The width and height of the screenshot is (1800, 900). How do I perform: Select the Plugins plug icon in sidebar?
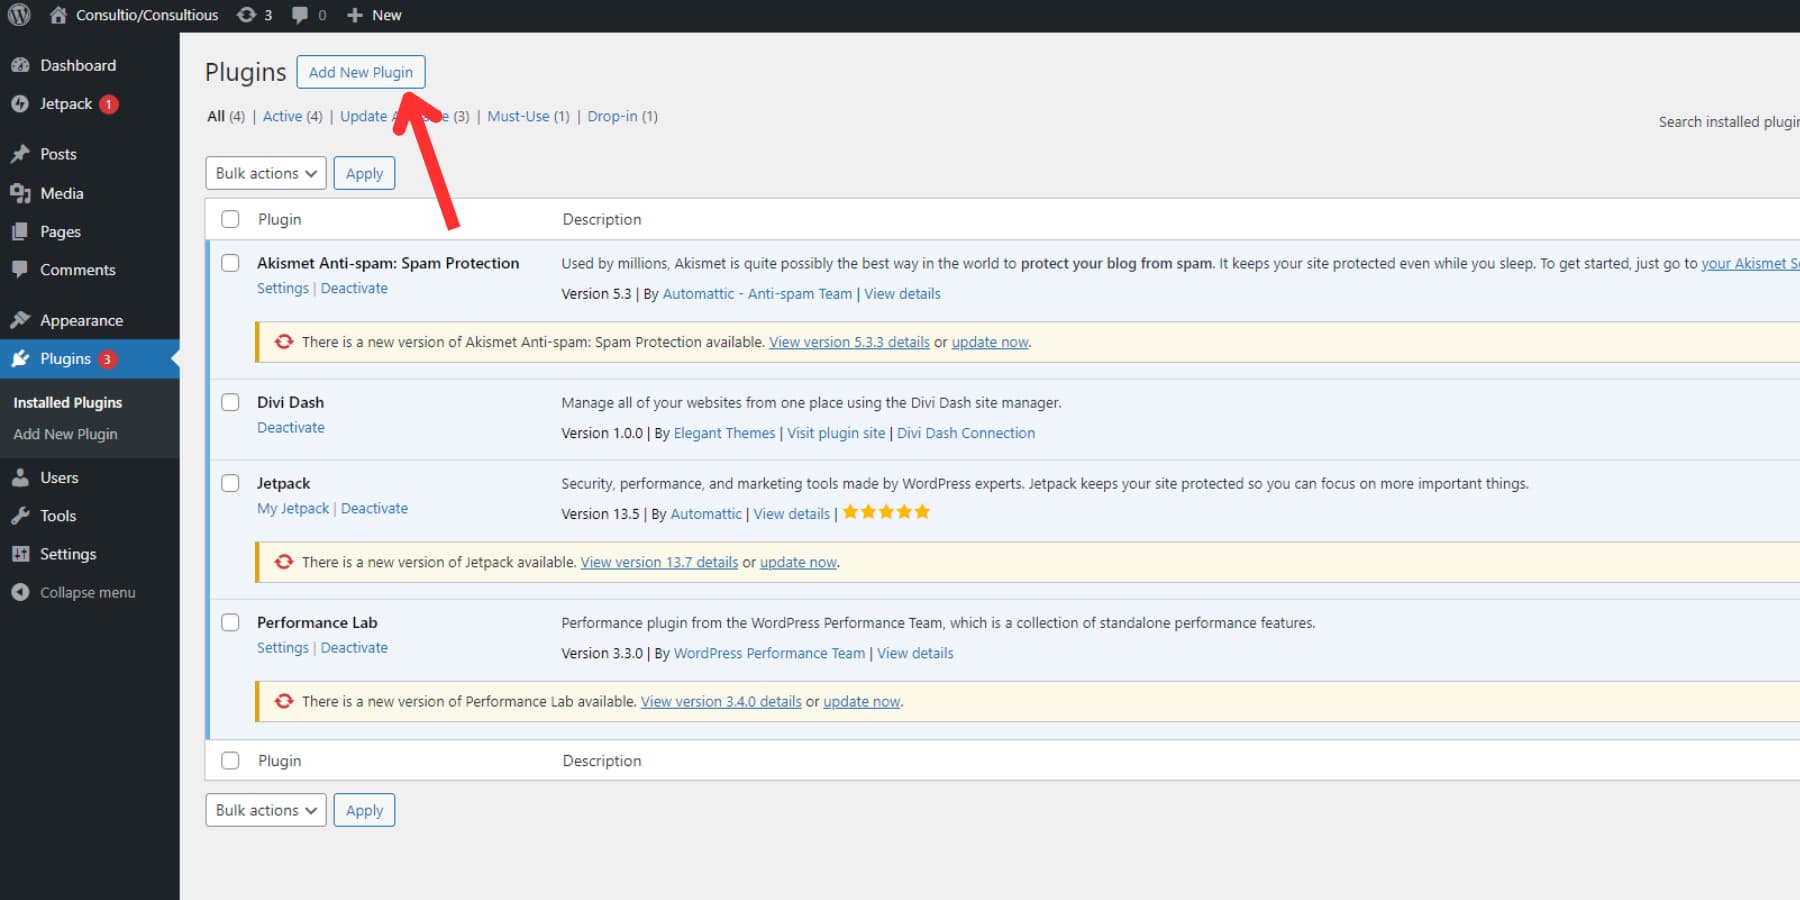tap(21, 358)
